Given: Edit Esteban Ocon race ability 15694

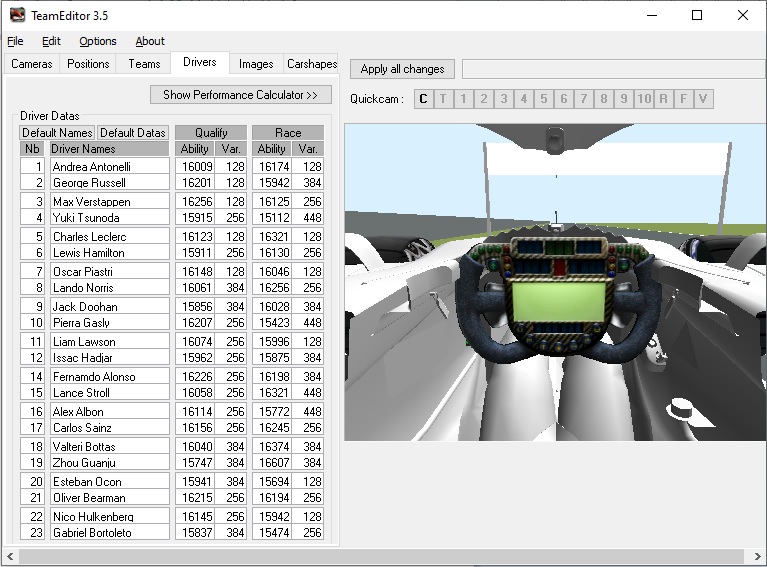Looking at the screenshot, I should pos(272,481).
